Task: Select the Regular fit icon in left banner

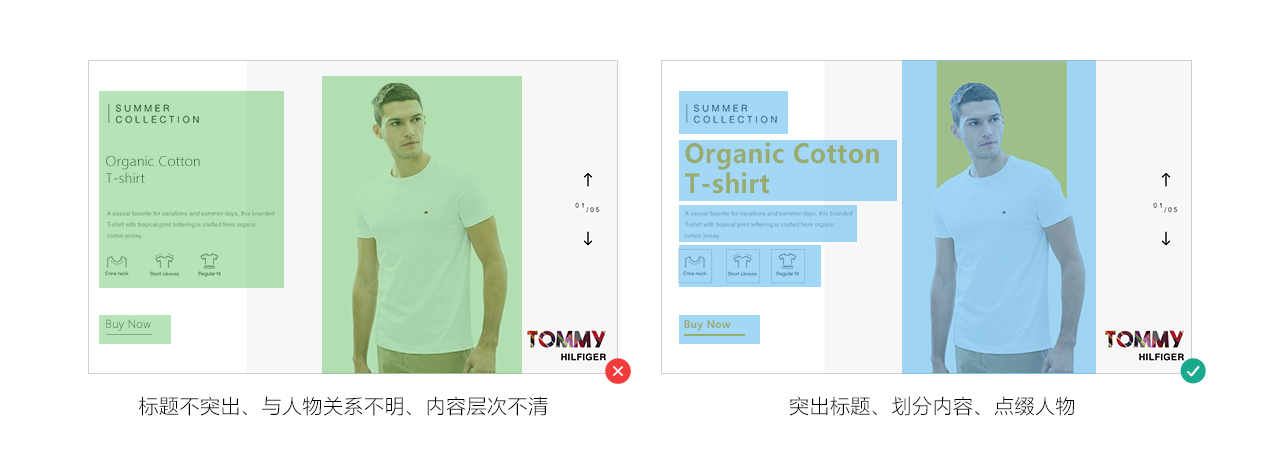Action: (209, 261)
